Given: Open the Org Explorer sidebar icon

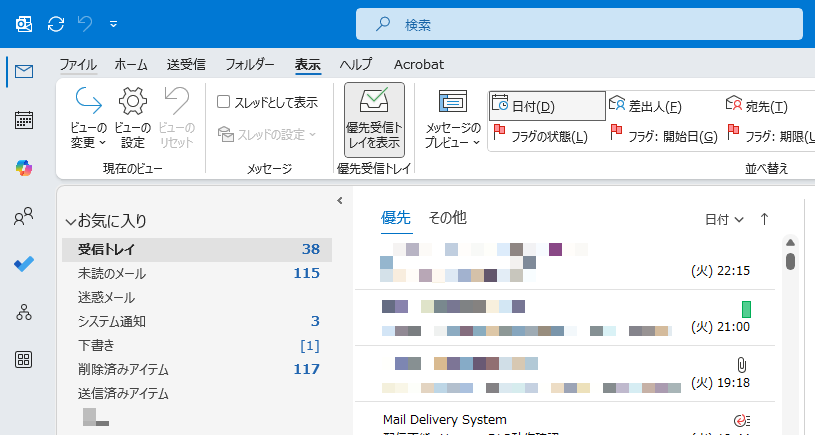Looking at the screenshot, I should [24, 312].
